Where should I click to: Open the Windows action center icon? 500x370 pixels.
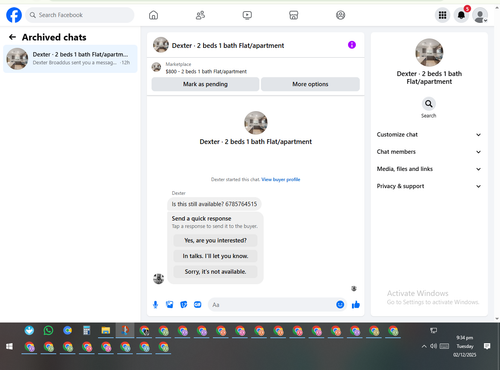(x=487, y=346)
